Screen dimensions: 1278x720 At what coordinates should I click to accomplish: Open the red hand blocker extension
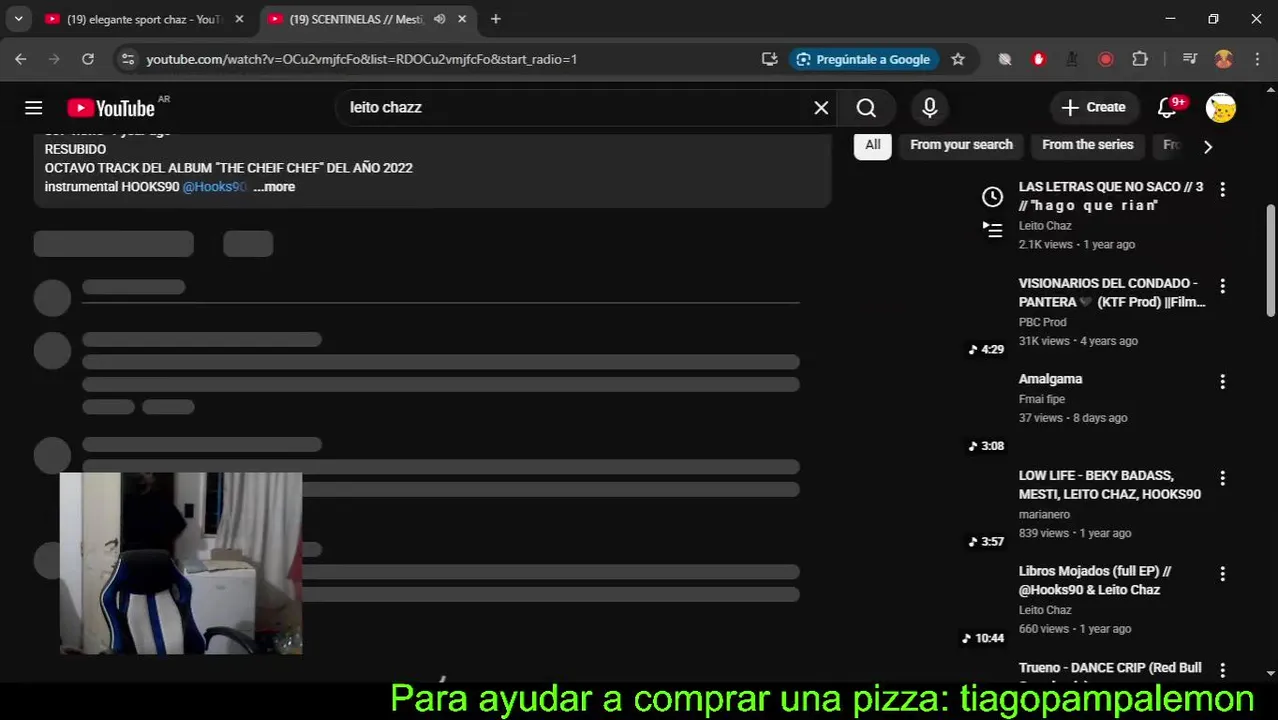(x=1039, y=59)
